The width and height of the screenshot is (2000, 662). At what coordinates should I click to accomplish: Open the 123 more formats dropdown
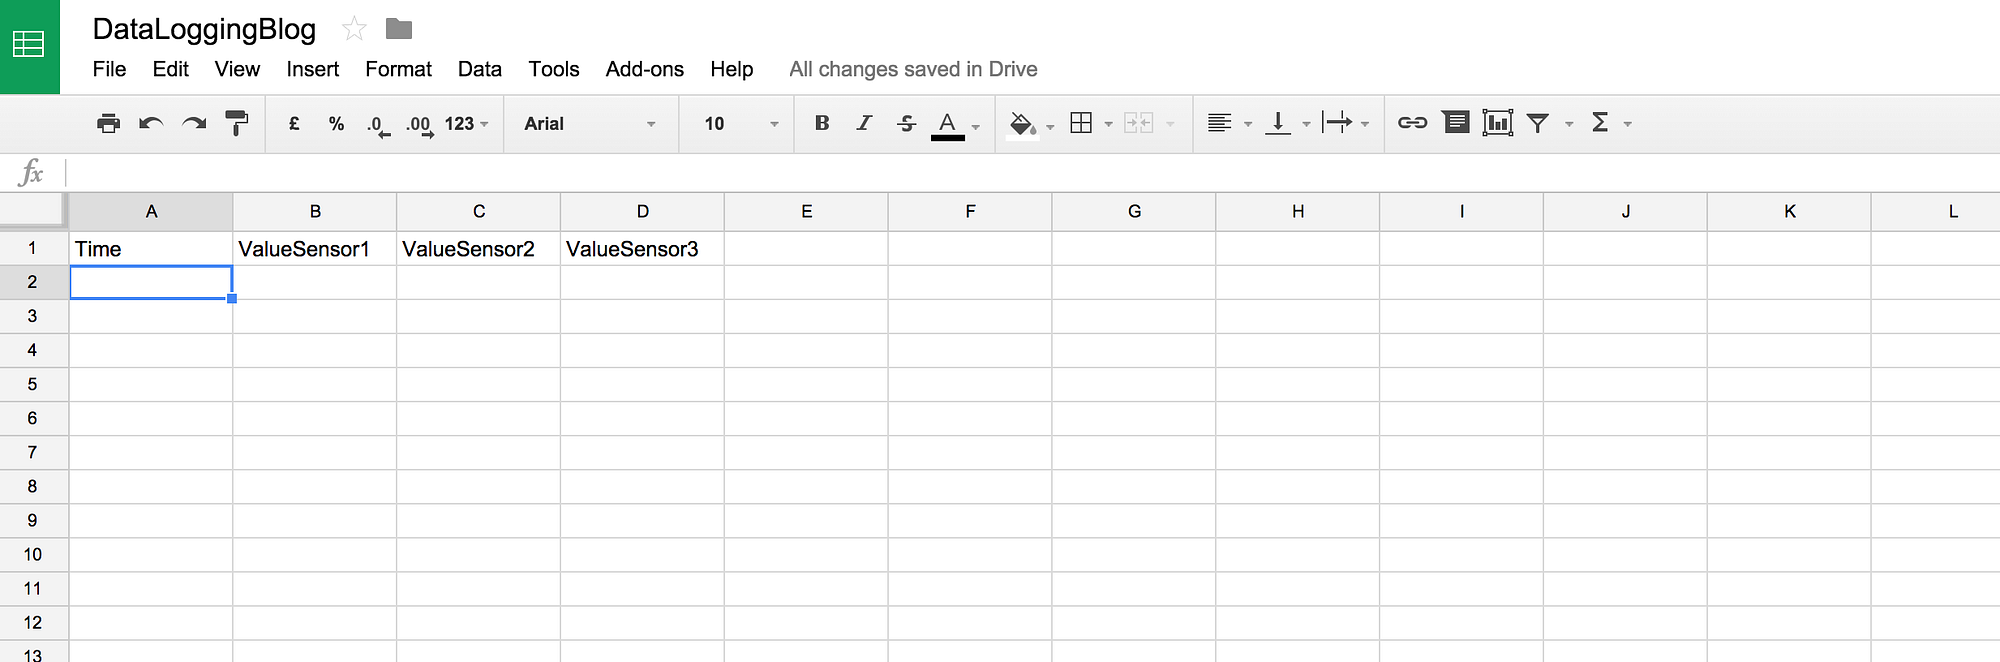(x=466, y=124)
